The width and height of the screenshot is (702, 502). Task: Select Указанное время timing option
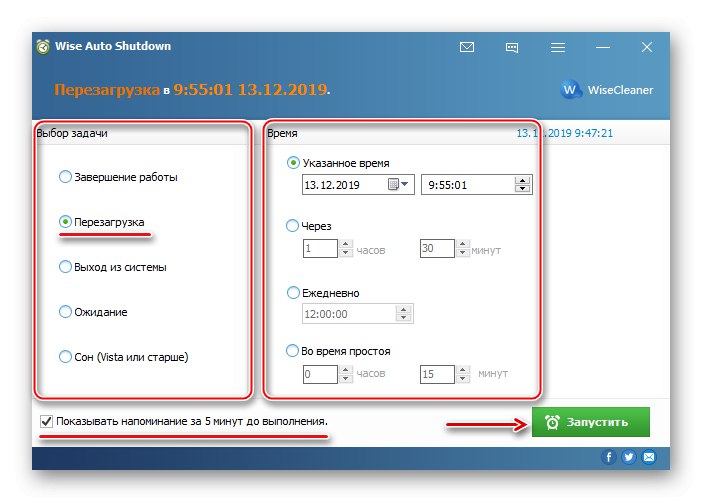point(338,163)
